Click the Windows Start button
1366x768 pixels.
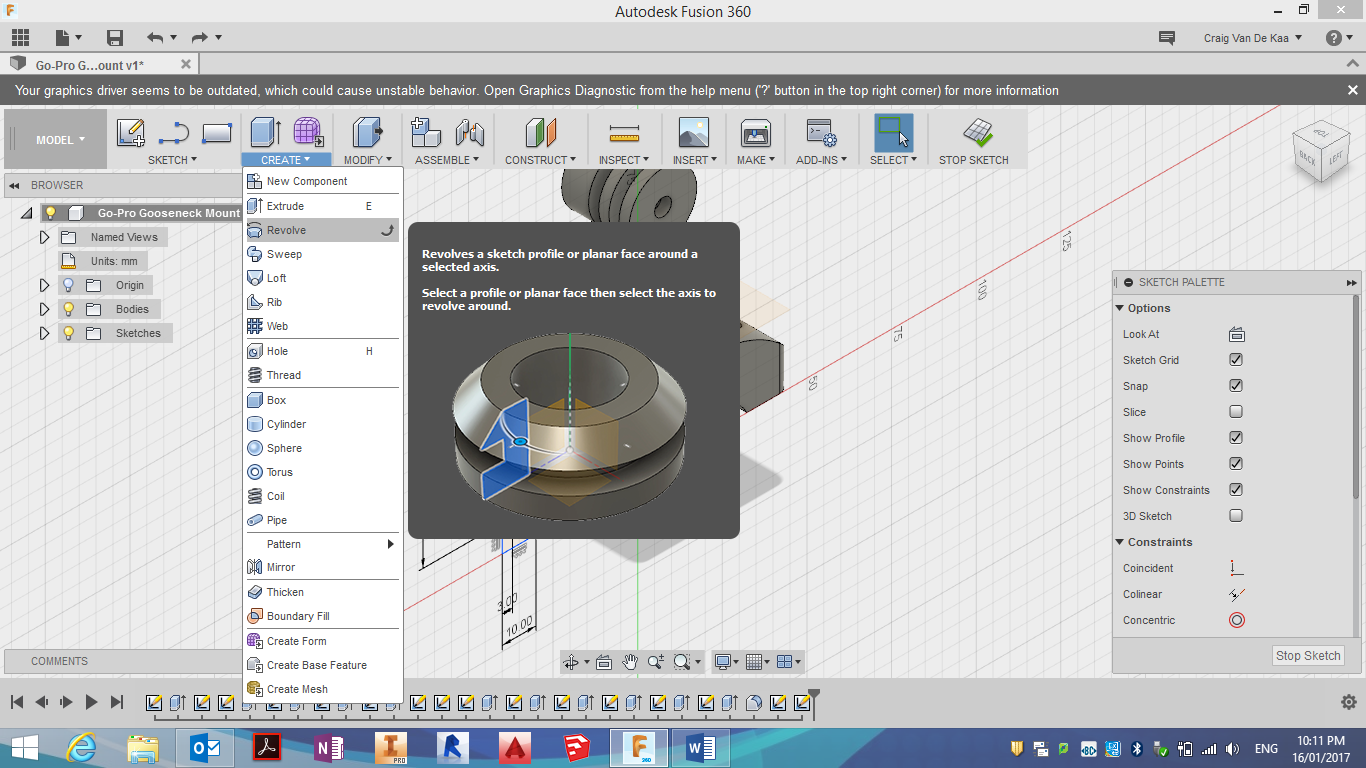(24, 748)
